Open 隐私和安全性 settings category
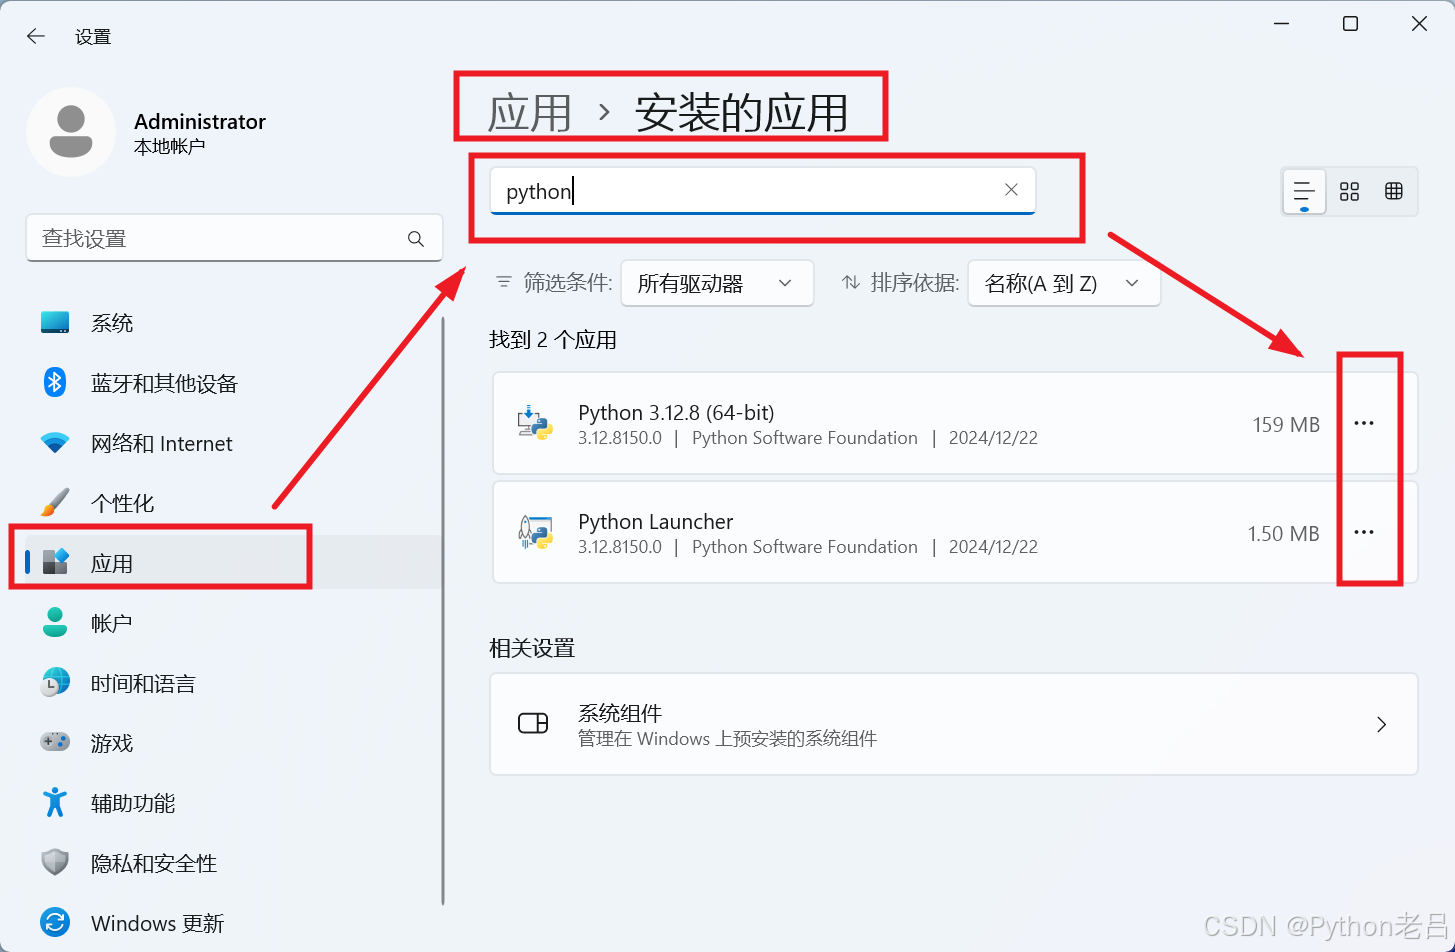Image resolution: width=1455 pixels, height=952 pixels. coord(234,863)
